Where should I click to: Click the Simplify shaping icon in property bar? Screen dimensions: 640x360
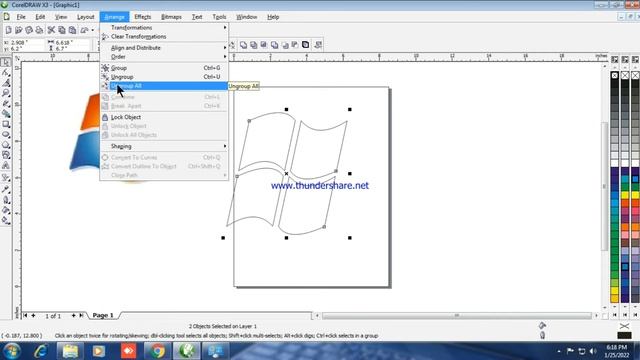274,45
